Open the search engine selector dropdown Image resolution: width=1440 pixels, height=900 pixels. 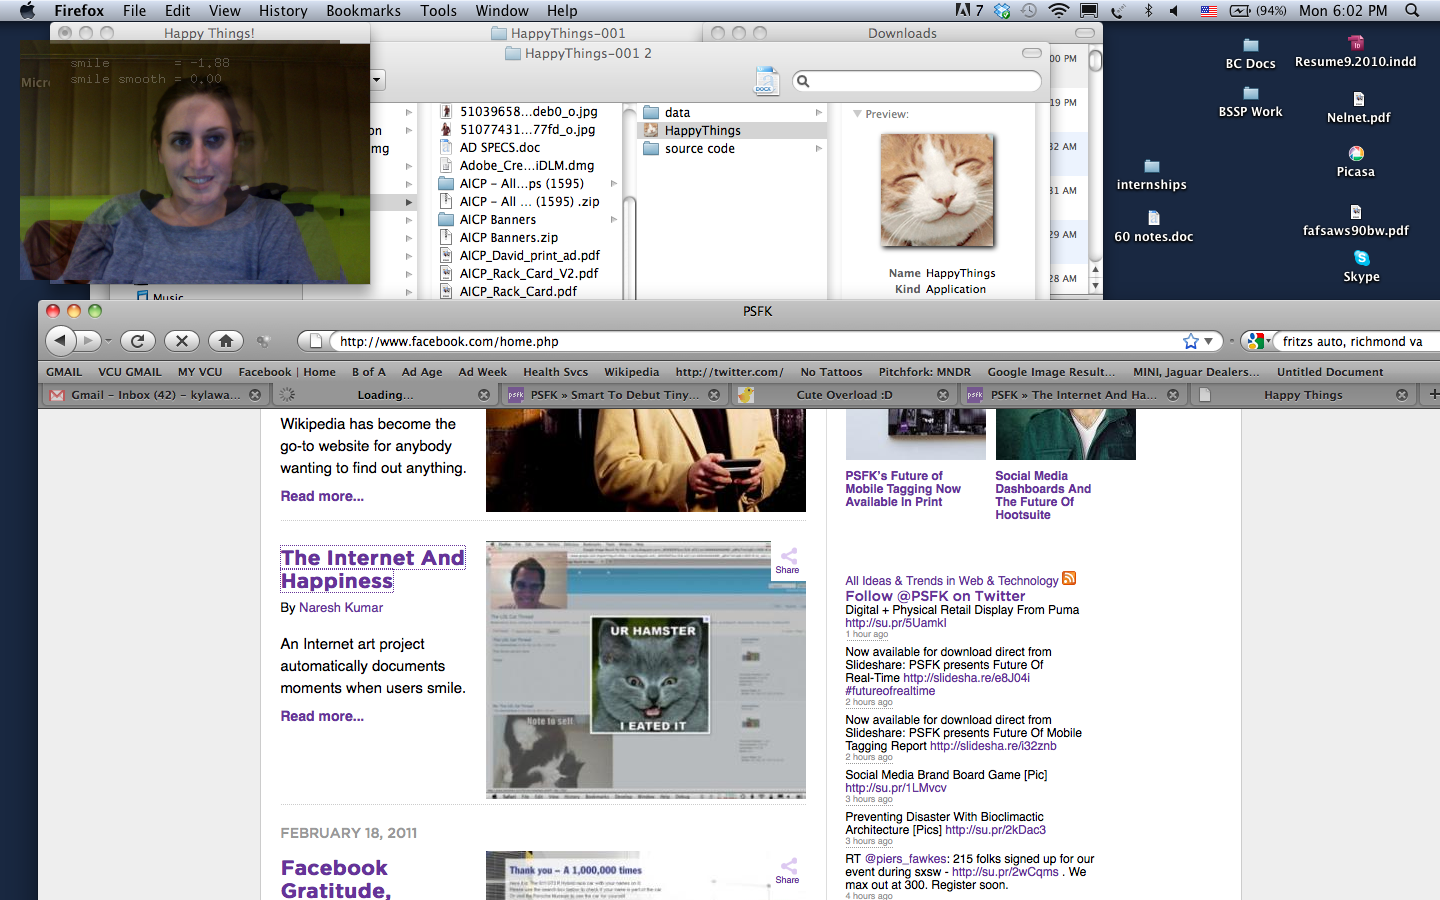point(1259,341)
